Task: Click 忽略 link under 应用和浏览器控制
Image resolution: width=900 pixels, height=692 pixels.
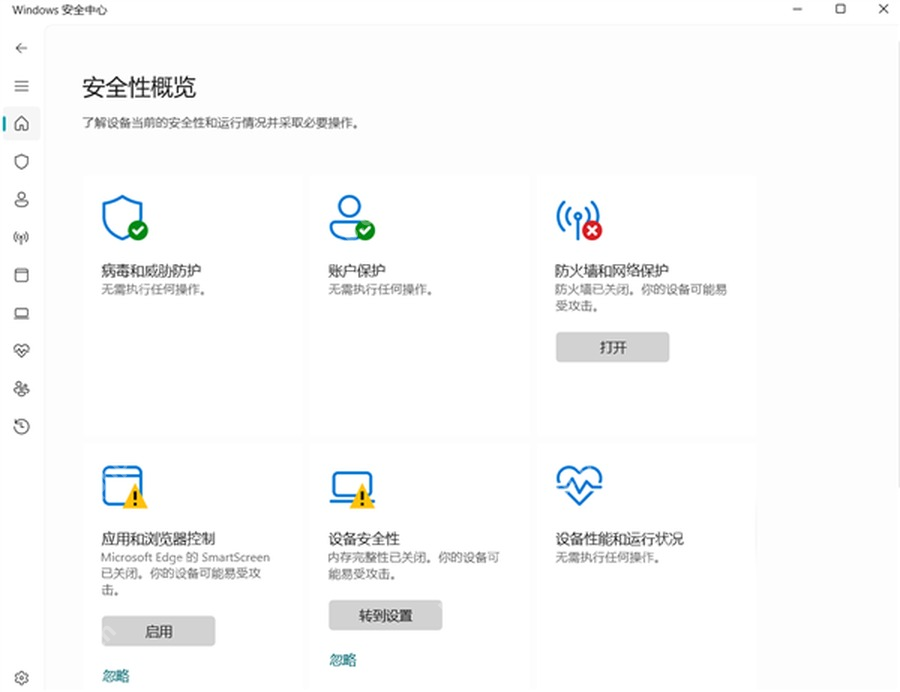Action: (115, 676)
